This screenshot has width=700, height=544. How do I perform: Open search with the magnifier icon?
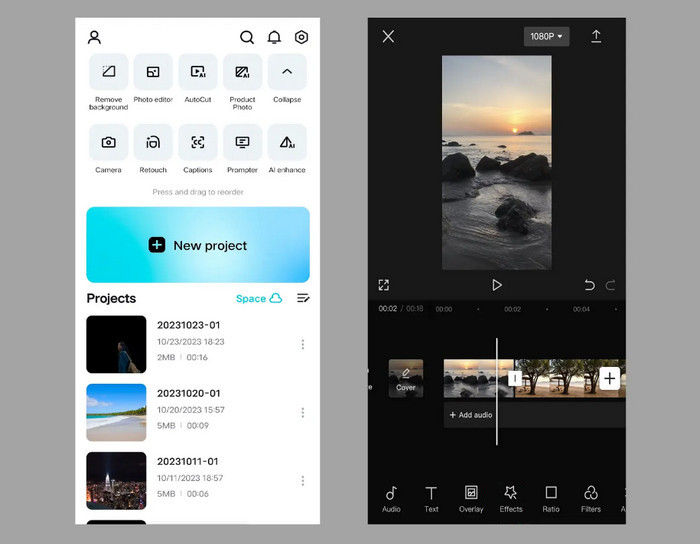click(247, 37)
